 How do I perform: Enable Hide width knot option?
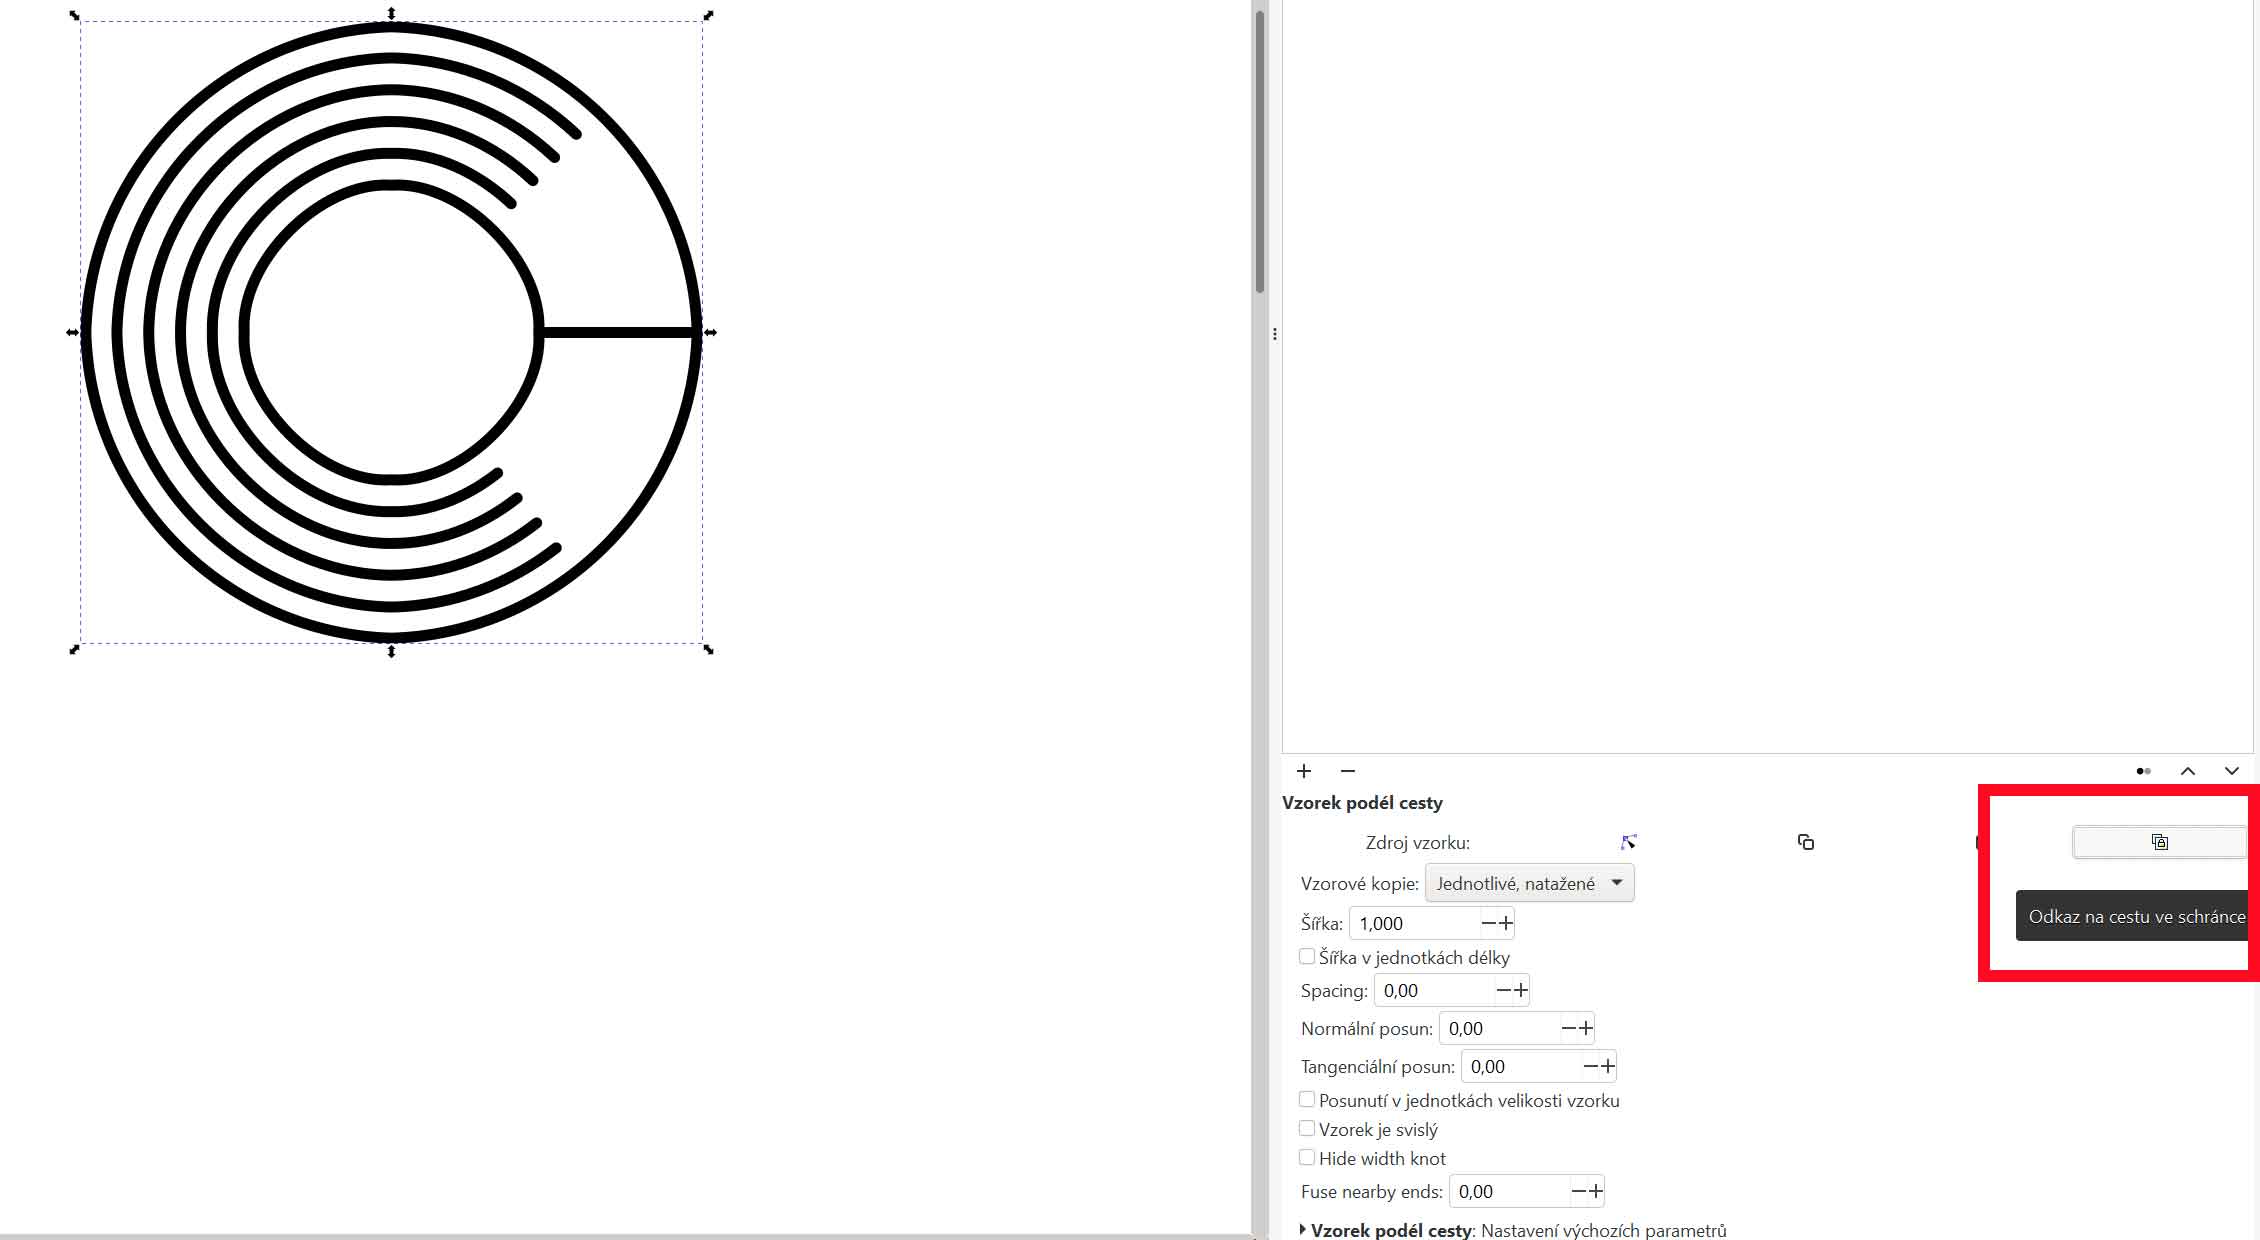1307,1158
